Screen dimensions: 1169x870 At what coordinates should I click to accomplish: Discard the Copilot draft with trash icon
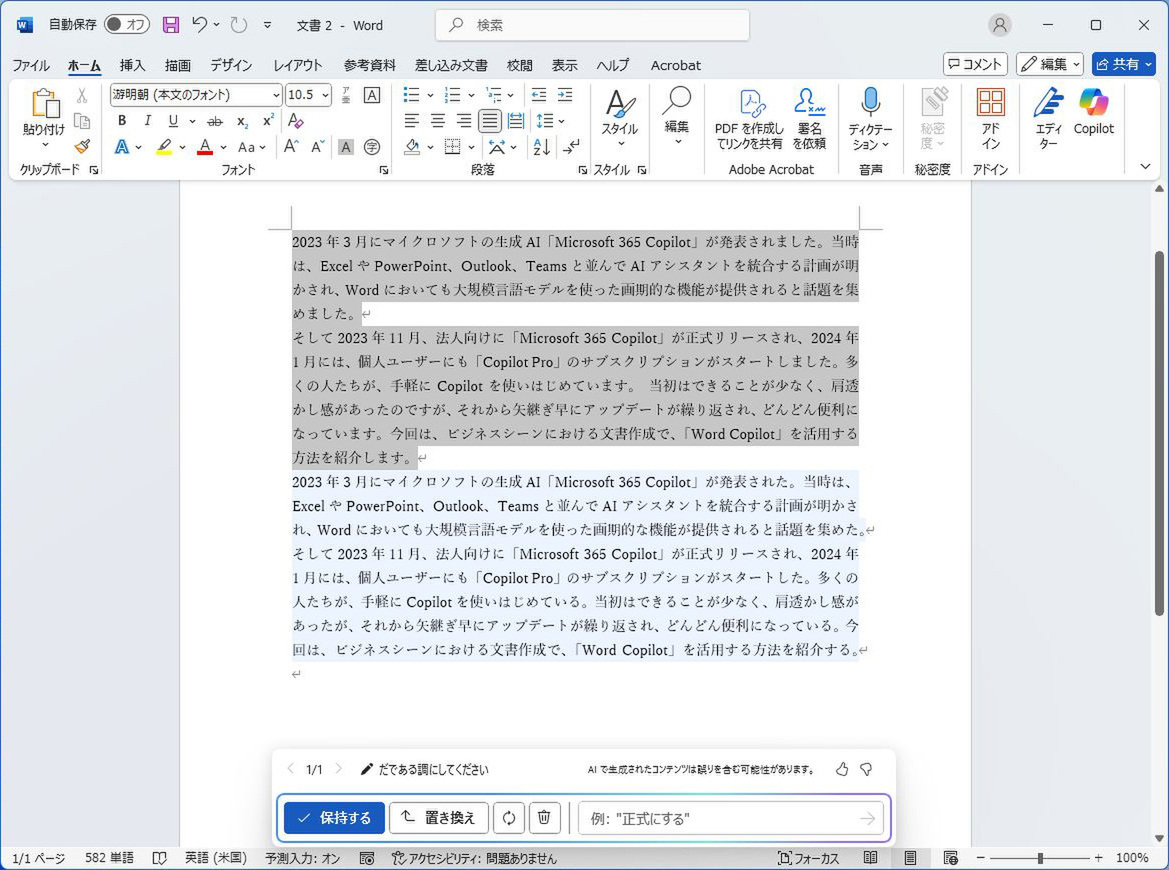[544, 818]
